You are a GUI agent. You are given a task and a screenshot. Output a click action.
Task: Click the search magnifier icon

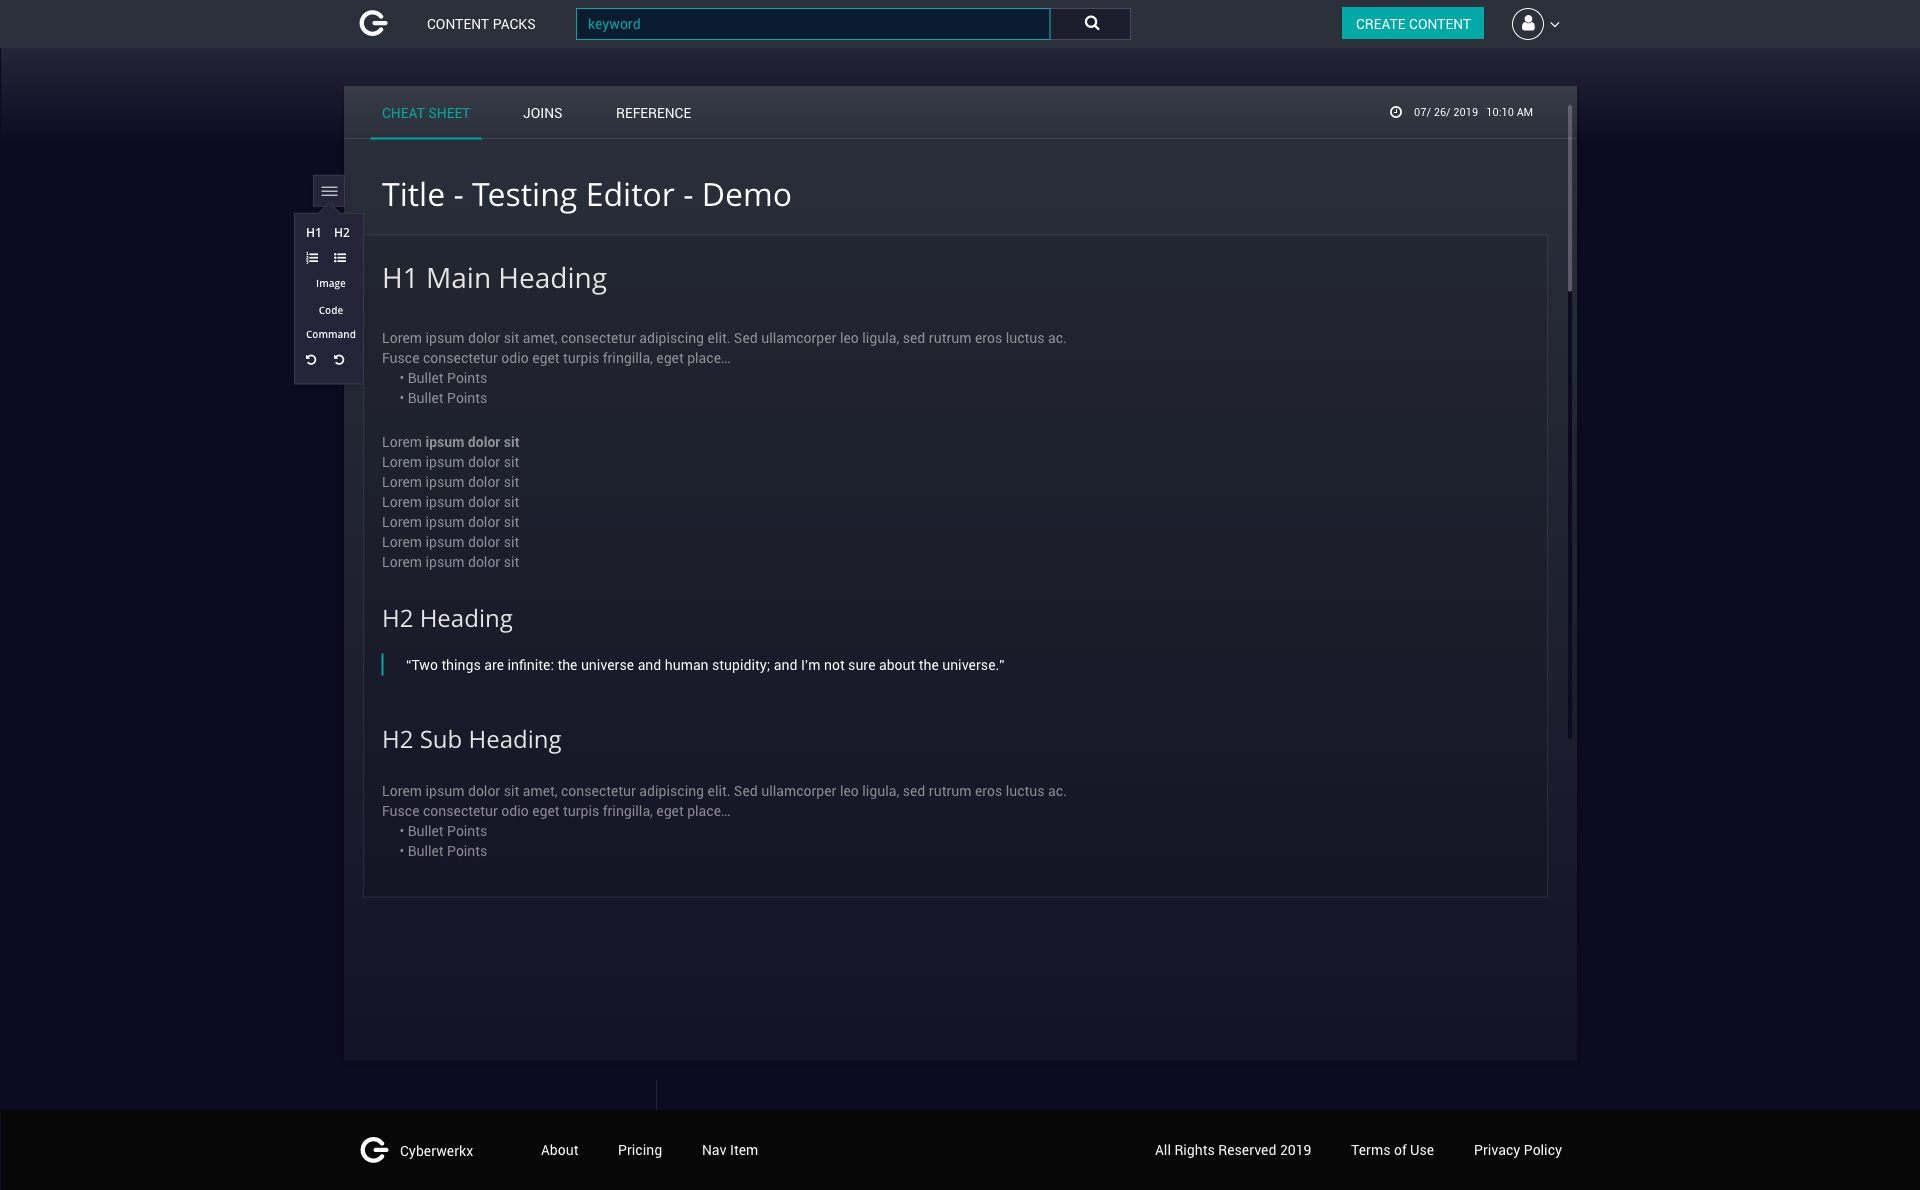click(x=1090, y=23)
